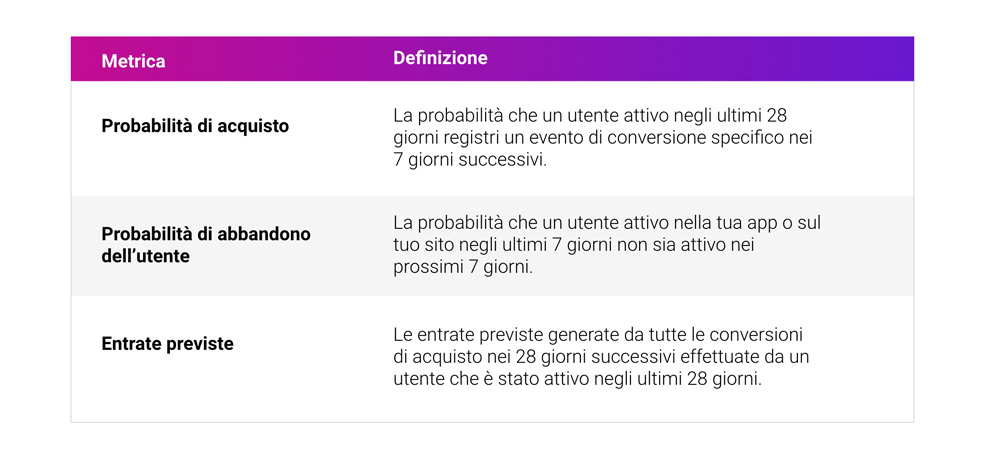The image size is (985, 459).
Task: Click the gray-shaded middle table row
Action: (492, 246)
